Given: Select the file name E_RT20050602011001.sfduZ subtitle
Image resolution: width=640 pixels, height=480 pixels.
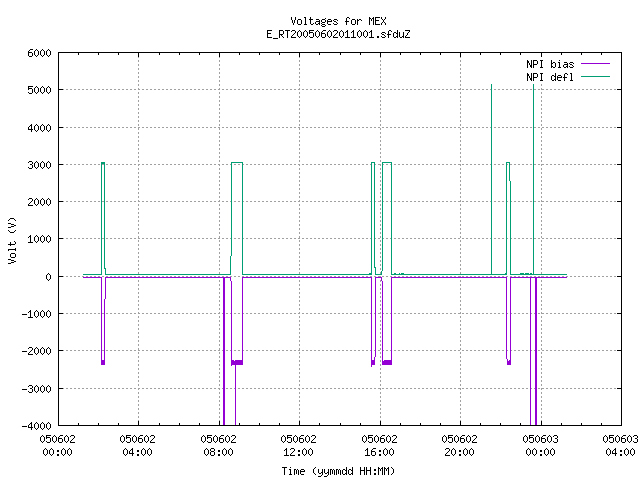Looking at the screenshot, I should 338,34.
